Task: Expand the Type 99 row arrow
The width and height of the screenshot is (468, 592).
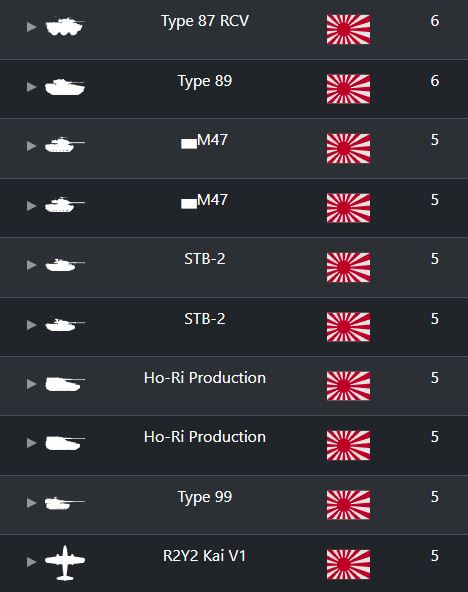Action: (32, 503)
